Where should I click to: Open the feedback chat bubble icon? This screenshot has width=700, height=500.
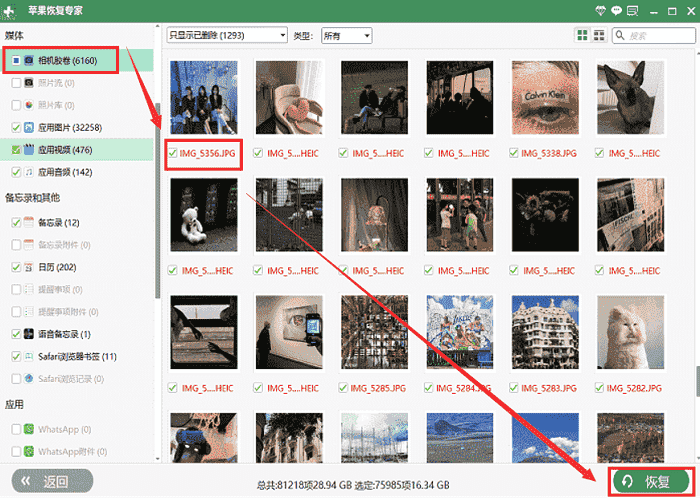pos(617,11)
